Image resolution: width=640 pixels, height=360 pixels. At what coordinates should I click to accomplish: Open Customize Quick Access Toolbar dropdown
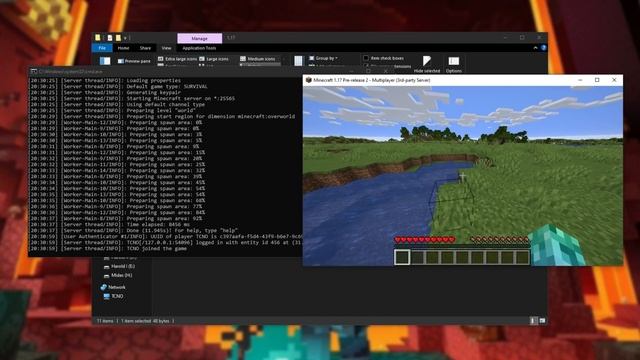[125, 38]
